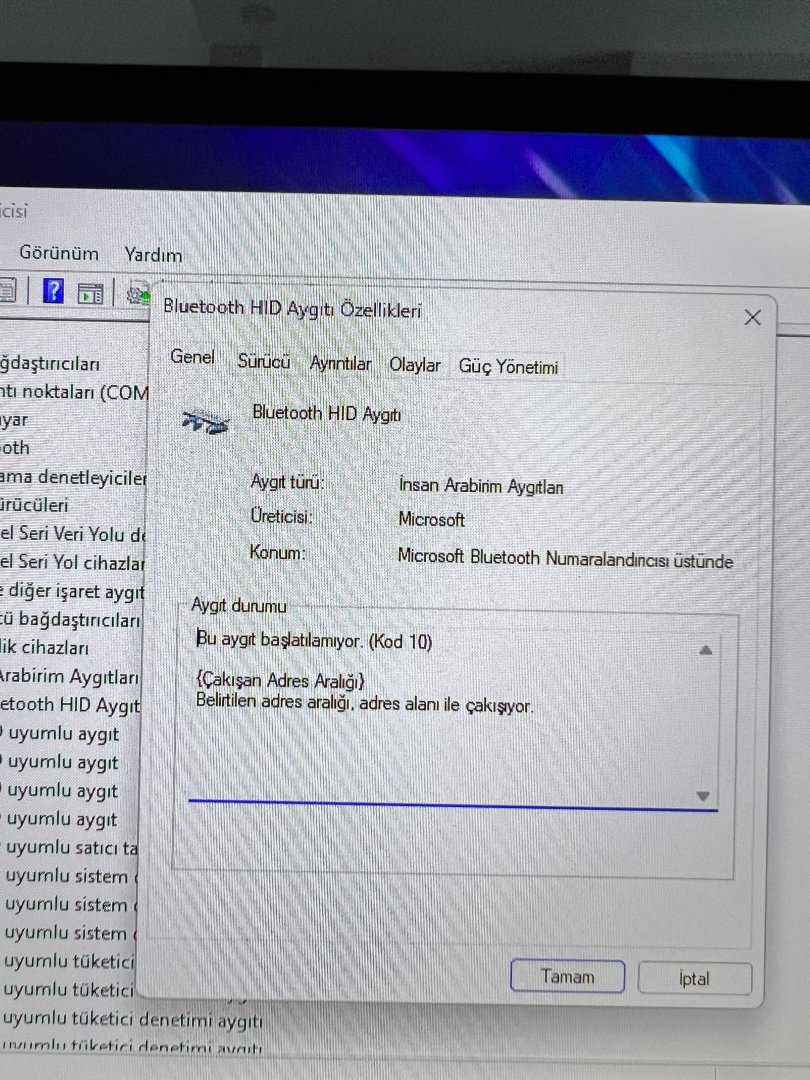This screenshot has height=1080, width=810.
Task: Click the blue help question mark toolbar icon
Action: point(53,291)
